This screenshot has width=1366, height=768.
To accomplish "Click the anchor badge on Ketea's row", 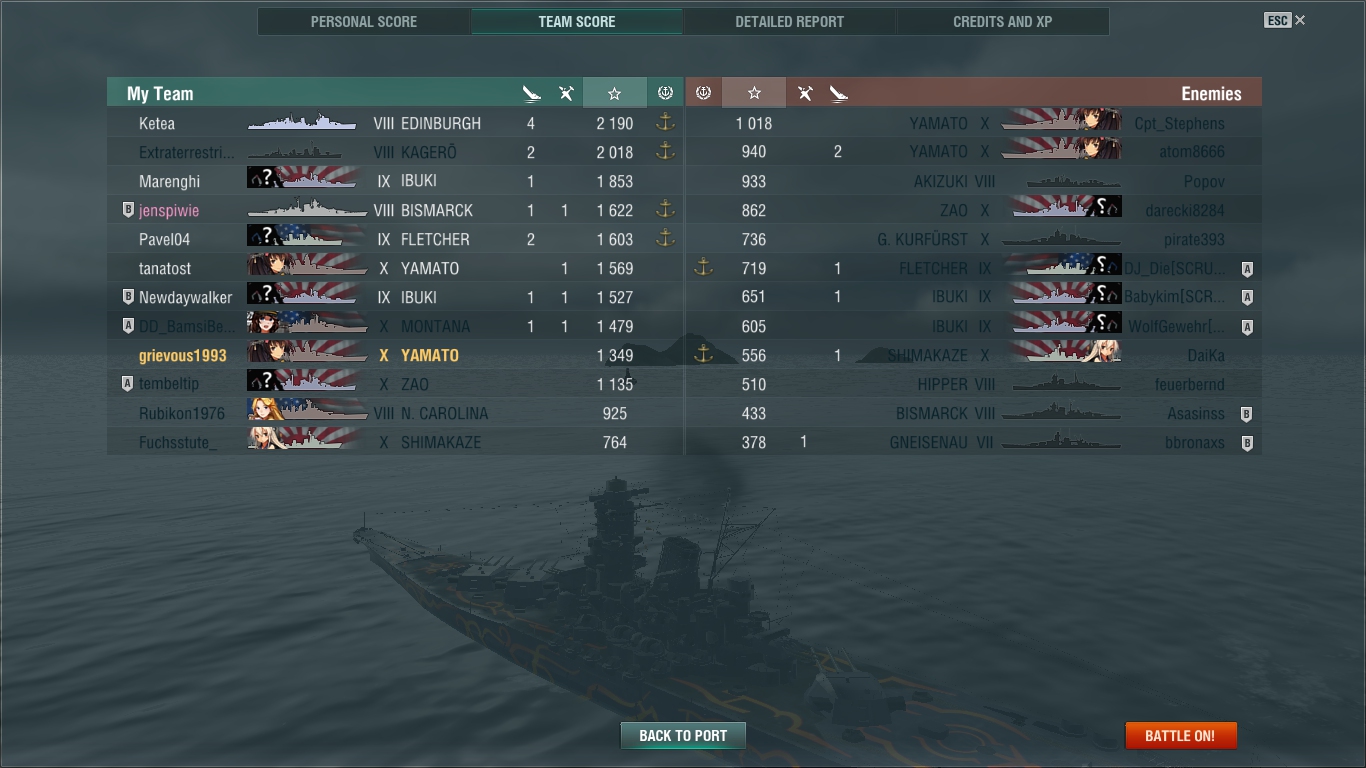I will click(x=665, y=123).
